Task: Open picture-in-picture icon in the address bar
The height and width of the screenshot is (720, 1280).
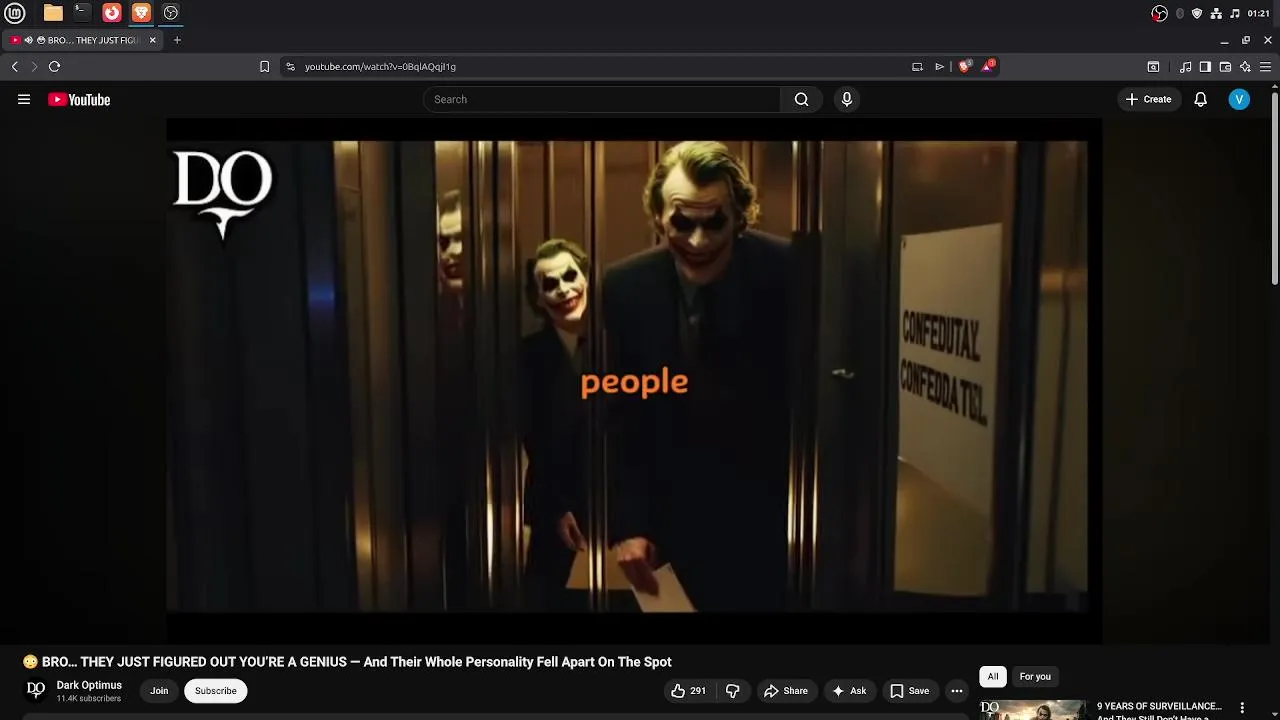Action: [x=917, y=67]
